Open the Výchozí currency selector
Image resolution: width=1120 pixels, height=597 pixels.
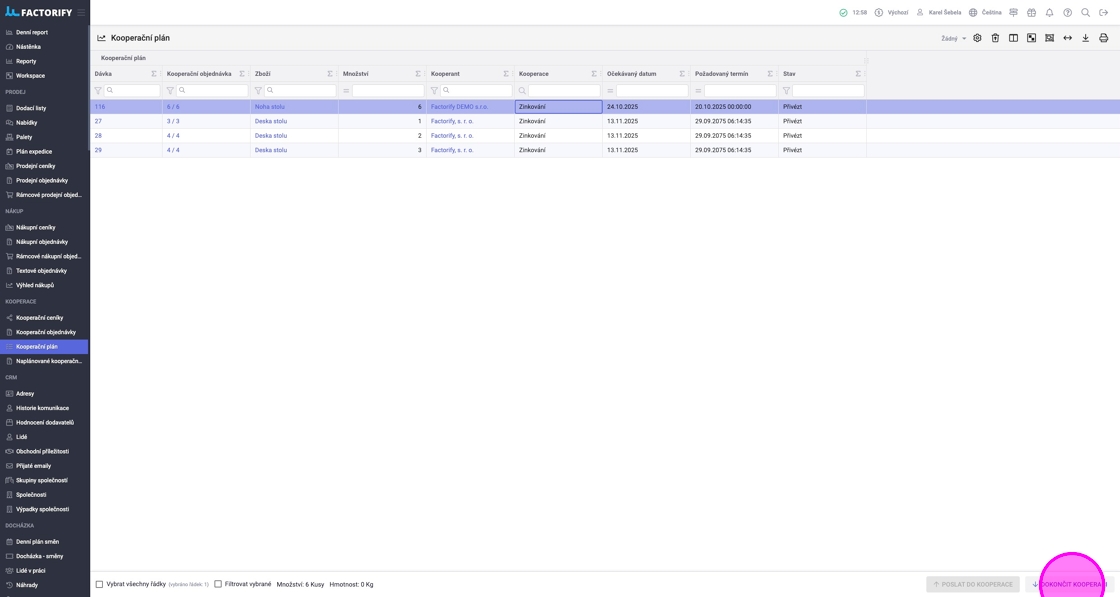coord(891,12)
